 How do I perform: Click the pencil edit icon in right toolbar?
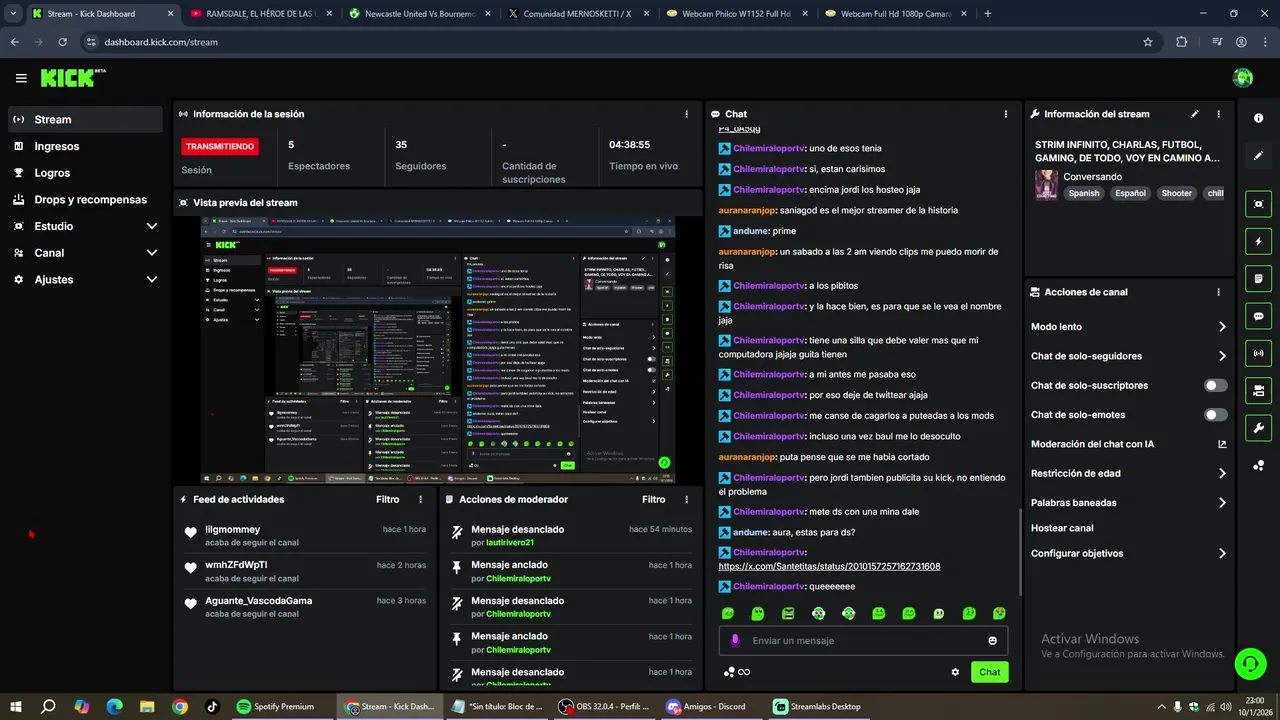tap(1258, 156)
